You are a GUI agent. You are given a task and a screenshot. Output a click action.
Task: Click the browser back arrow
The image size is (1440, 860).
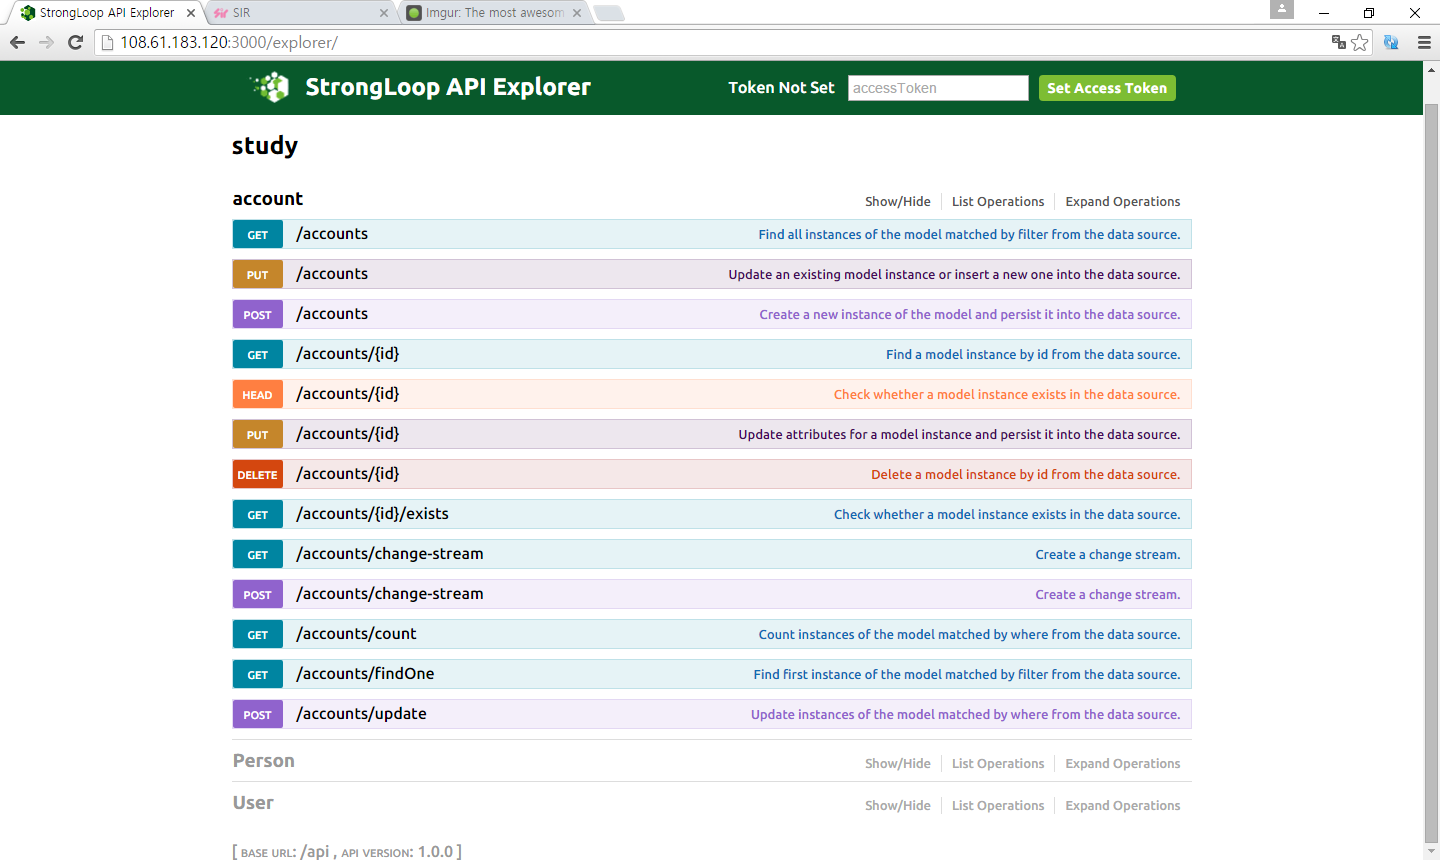[17, 42]
